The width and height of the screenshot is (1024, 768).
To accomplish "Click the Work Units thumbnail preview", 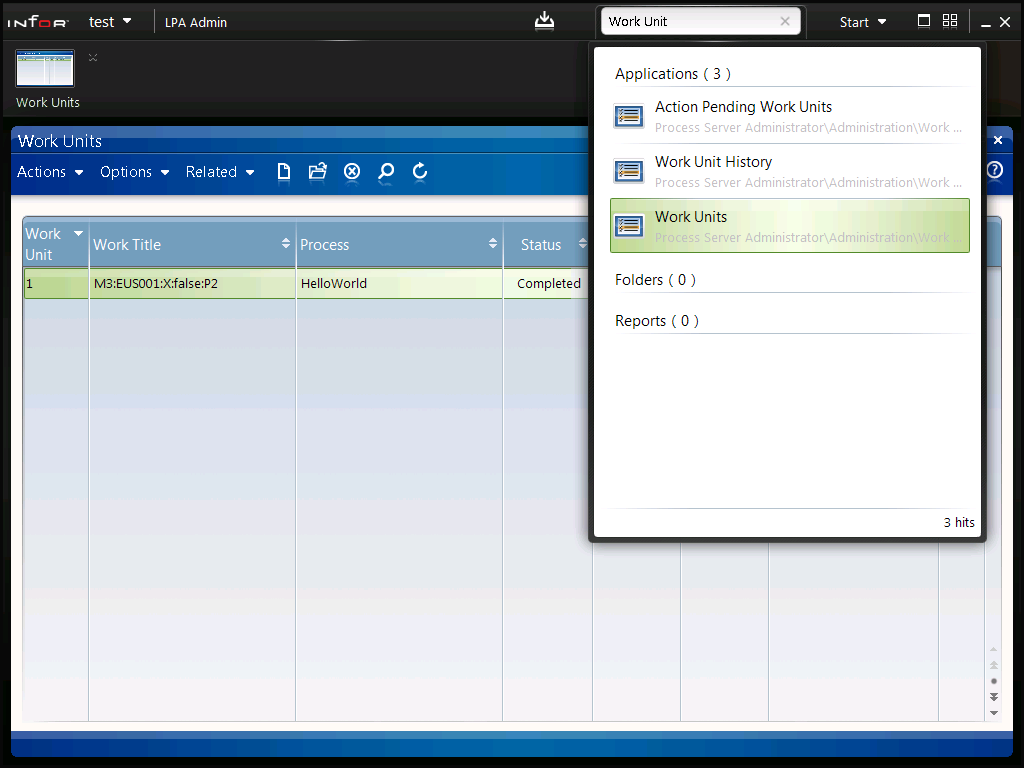I will click(x=45, y=69).
